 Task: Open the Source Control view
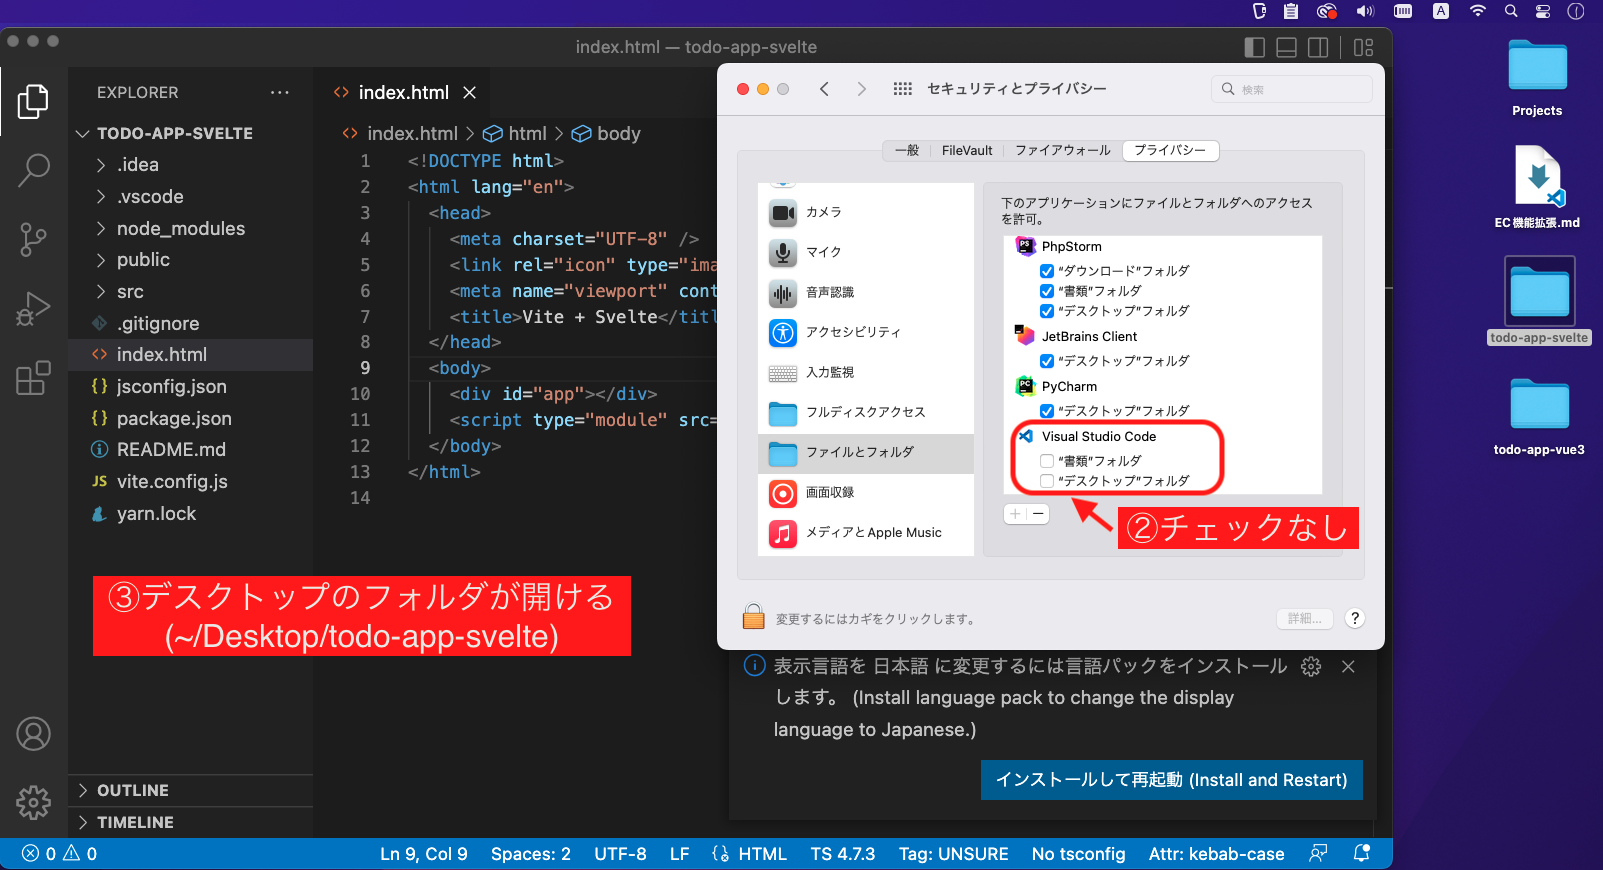tap(33, 240)
